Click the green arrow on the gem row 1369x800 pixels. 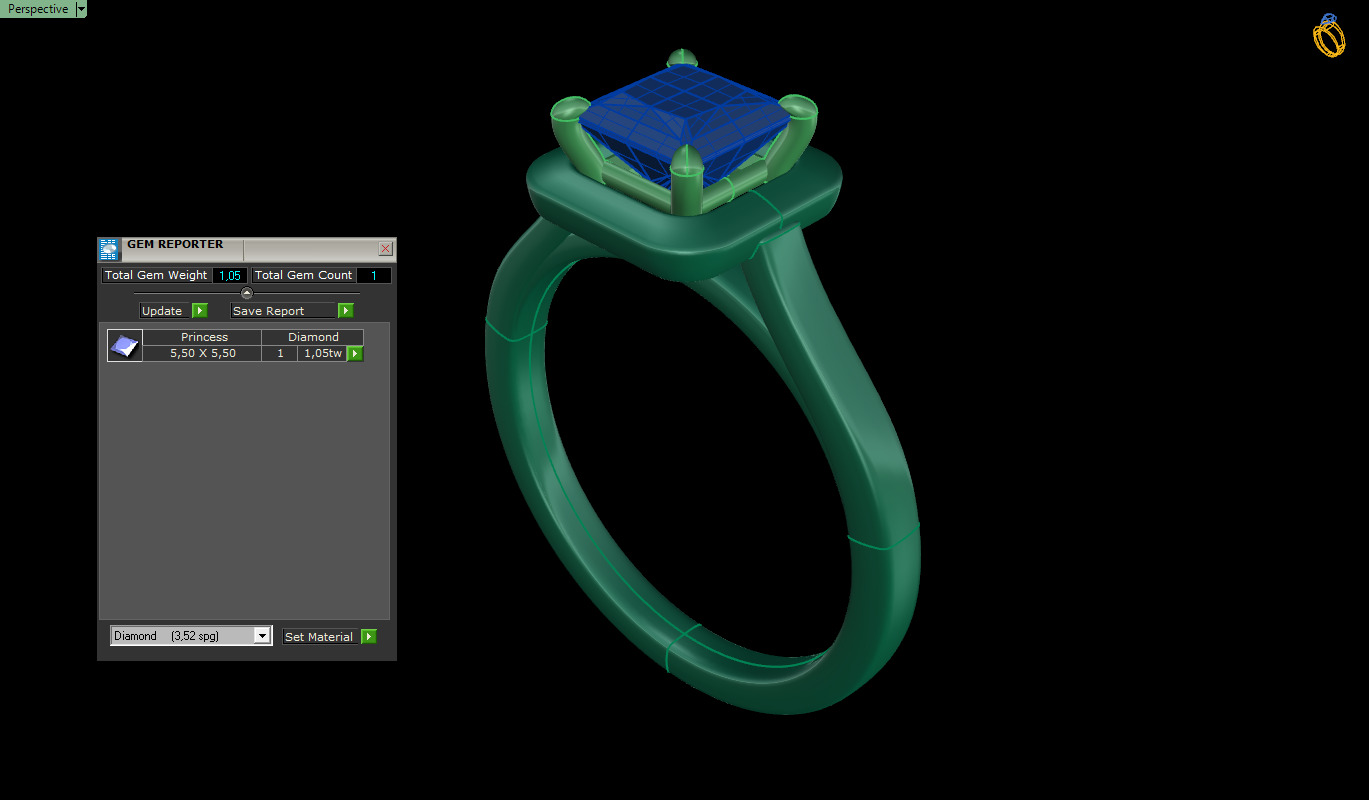355,353
